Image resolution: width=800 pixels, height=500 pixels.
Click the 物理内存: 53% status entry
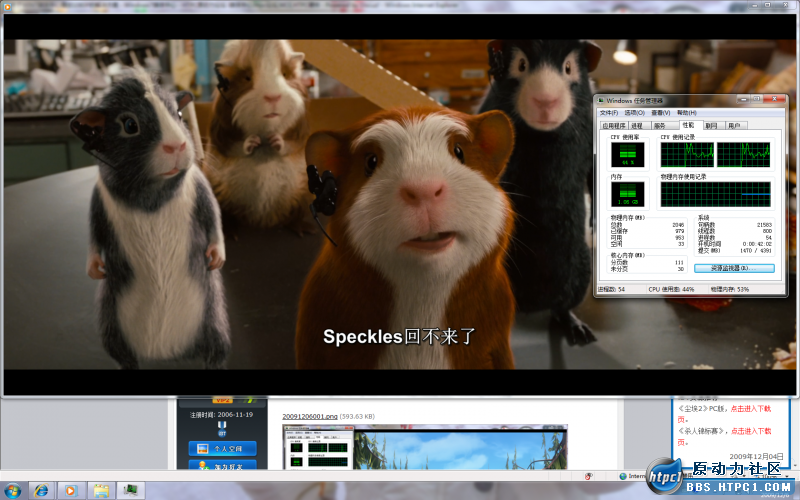pos(730,289)
